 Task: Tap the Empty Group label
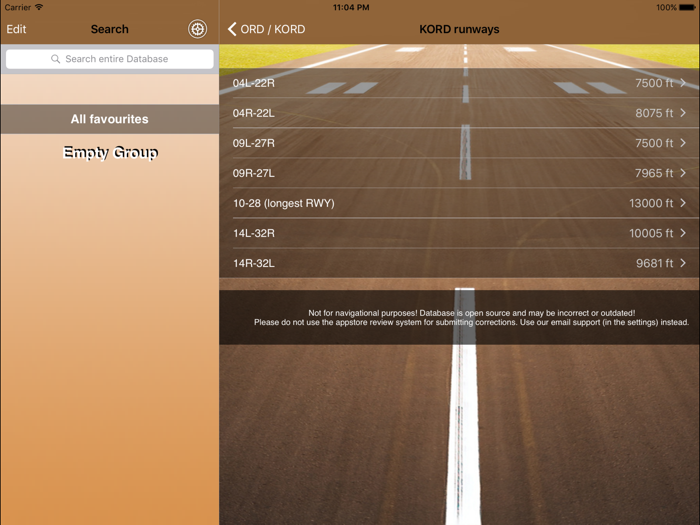pyautogui.click(x=110, y=152)
